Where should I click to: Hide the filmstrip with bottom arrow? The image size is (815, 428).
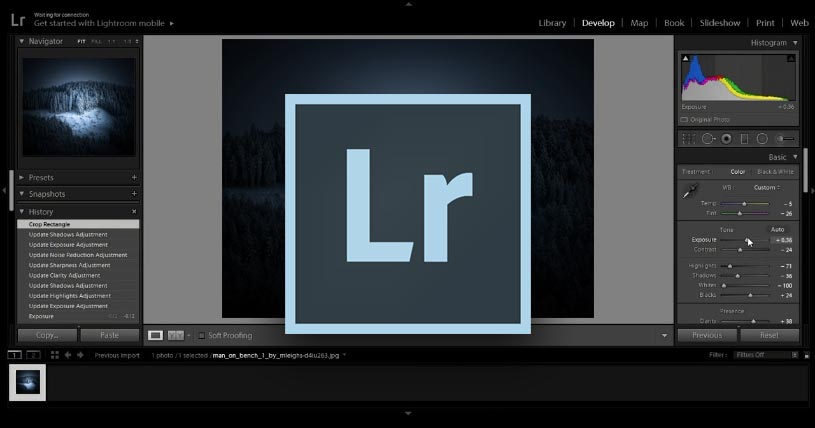409,413
